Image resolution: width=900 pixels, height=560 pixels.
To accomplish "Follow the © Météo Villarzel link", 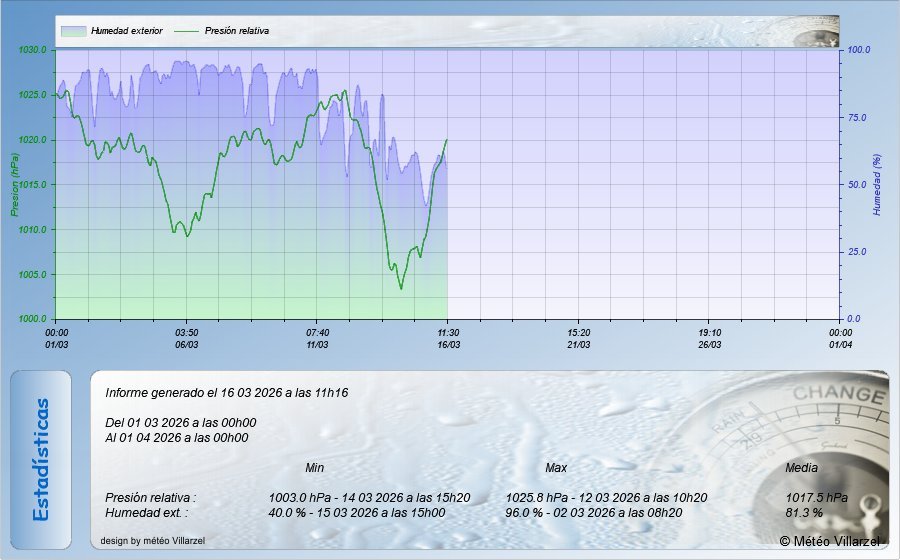I will (830, 541).
